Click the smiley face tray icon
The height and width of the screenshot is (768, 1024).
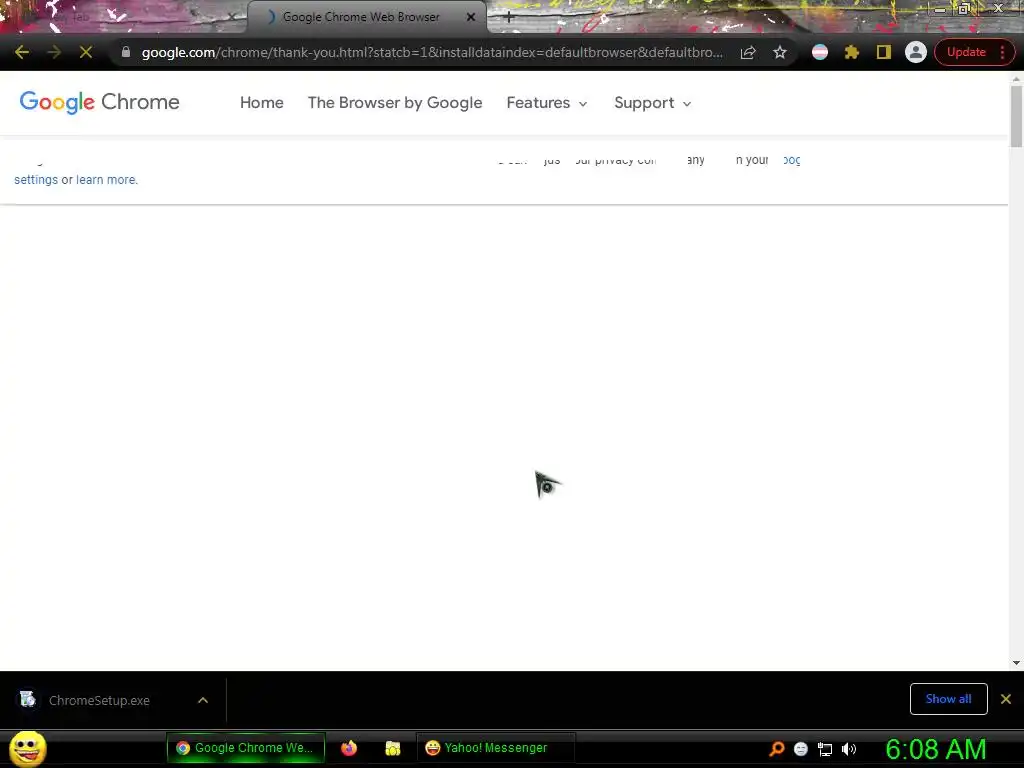[801, 749]
